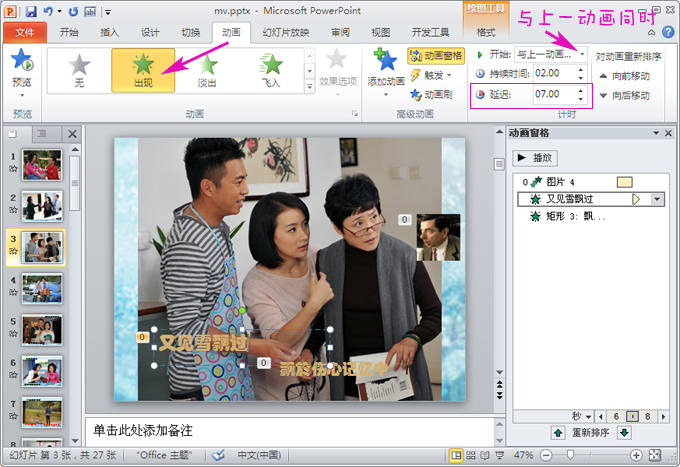Click 向后移动 Move Later
The height and width of the screenshot is (467, 680).
point(624,95)
